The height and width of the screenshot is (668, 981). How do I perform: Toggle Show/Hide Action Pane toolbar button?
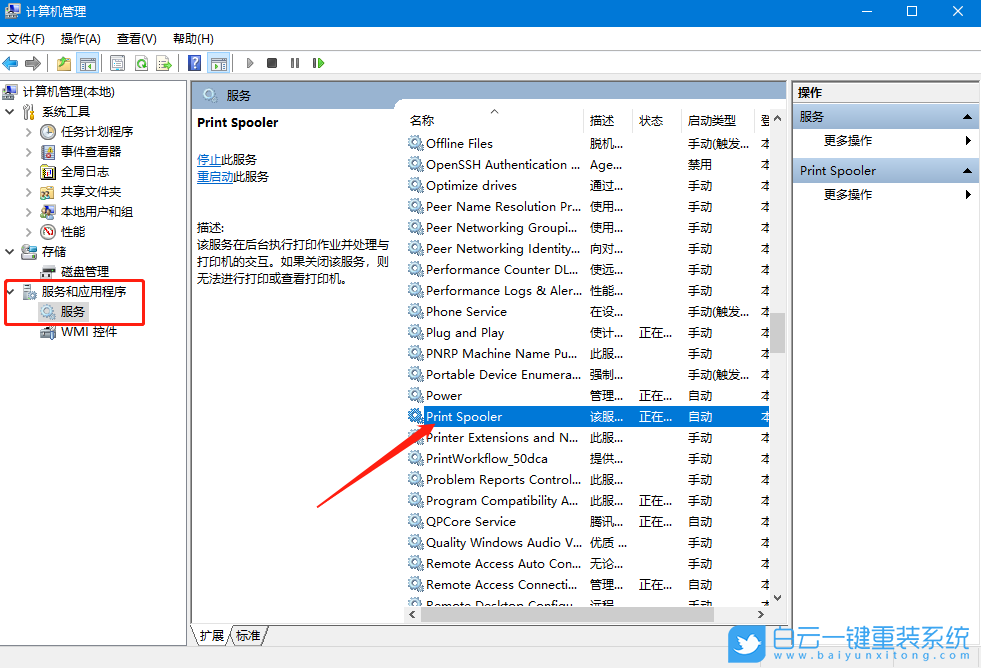click(219, 63)
